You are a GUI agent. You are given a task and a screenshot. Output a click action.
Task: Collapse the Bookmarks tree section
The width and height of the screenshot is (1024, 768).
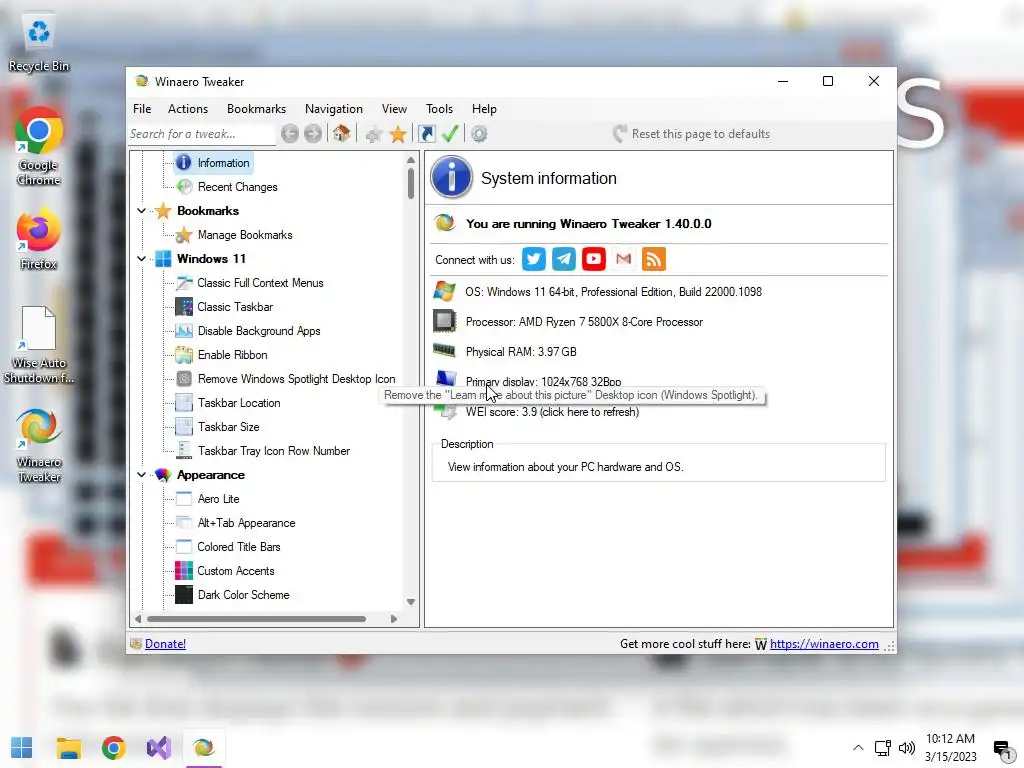[141, 211]
